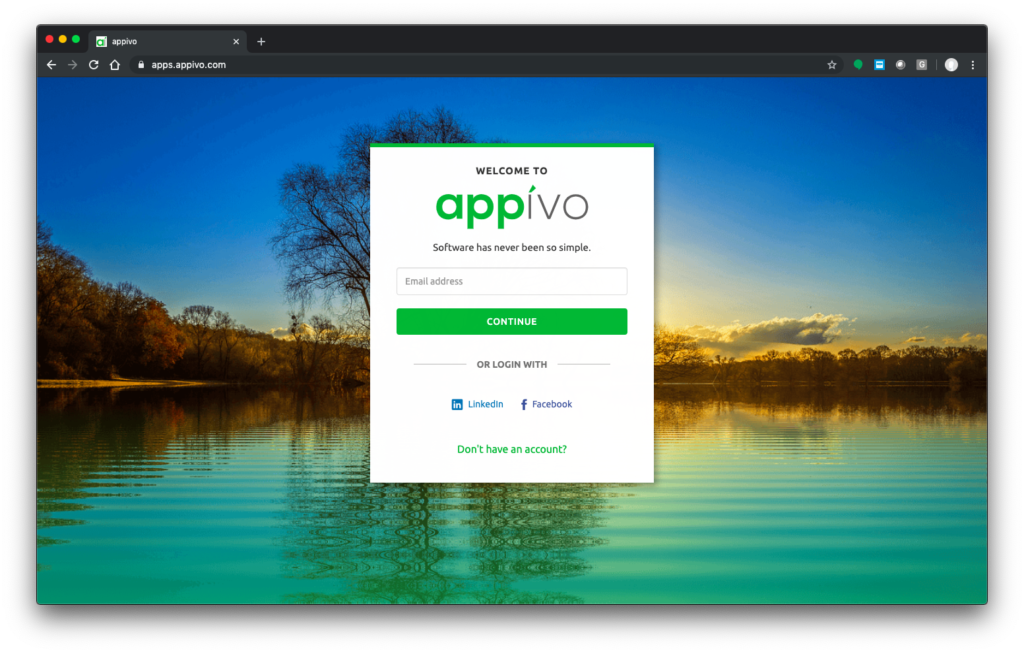Viewport: 1024px width, 653px height.
Task: Click the green CONTINUE button
Action: point(511,321)
